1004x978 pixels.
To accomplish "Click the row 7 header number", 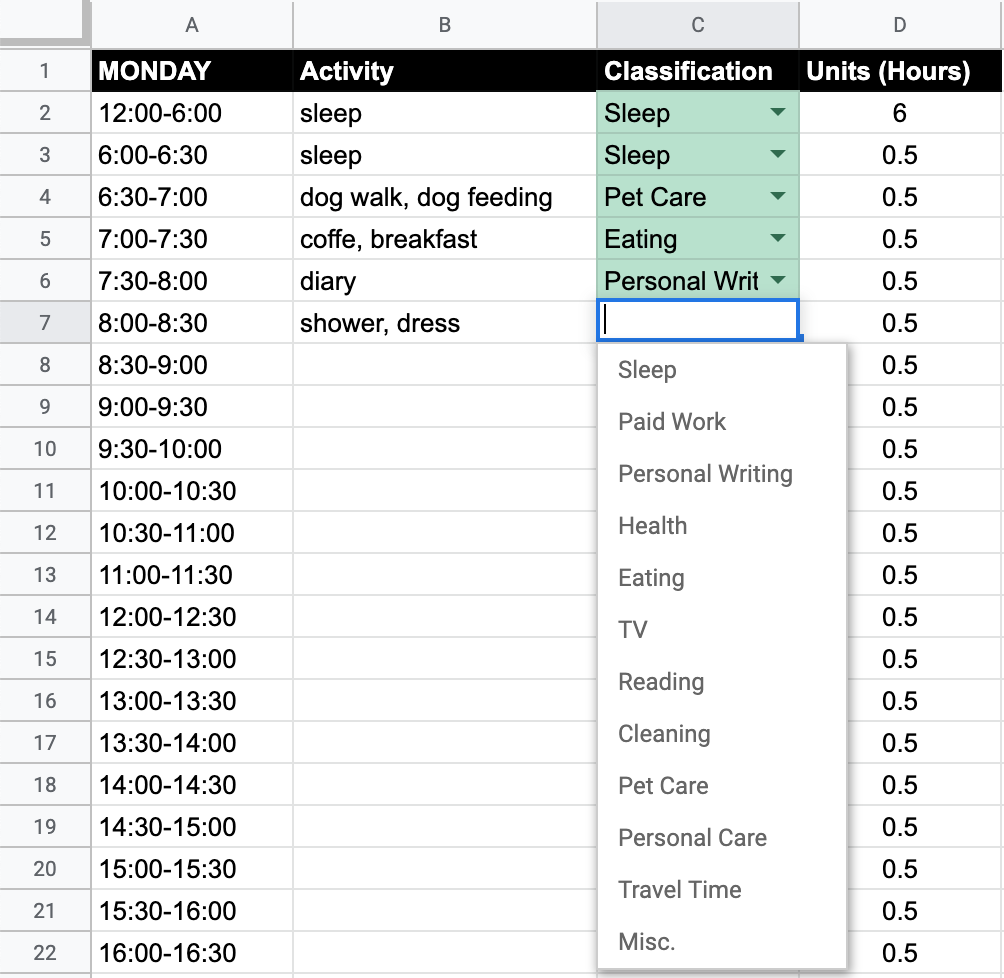I will pos(45,322).
